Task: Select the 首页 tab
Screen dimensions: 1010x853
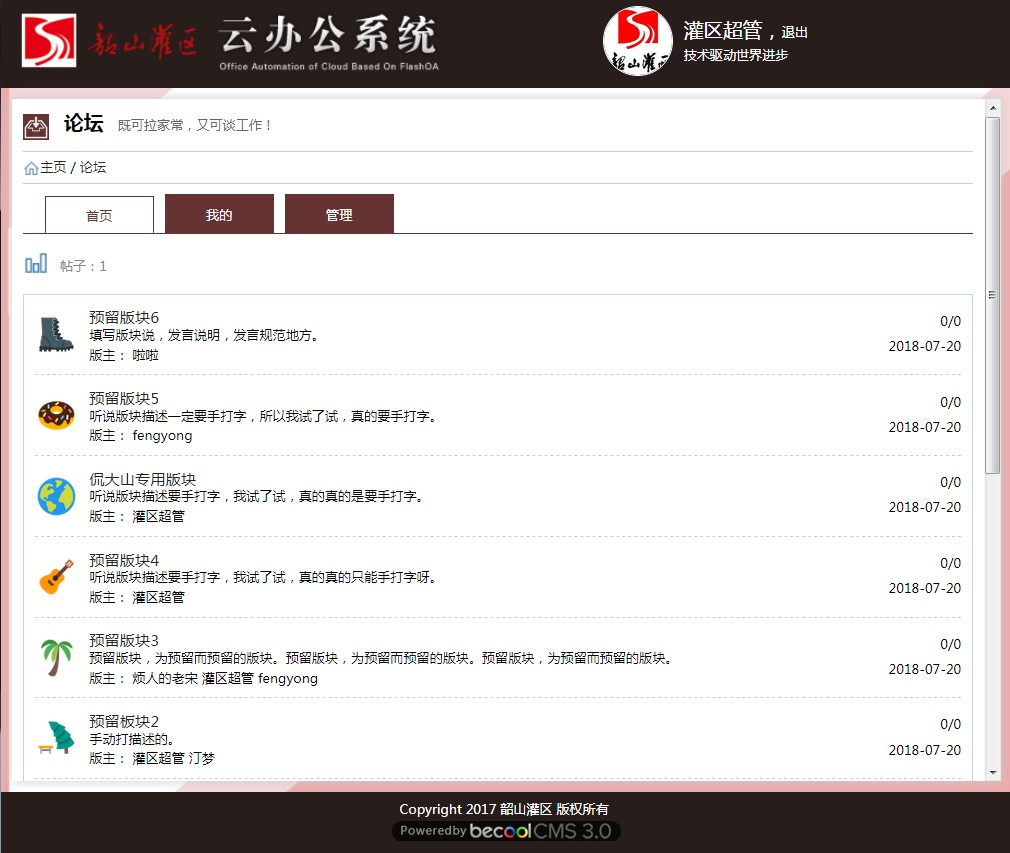Action: tap(99, 215)
